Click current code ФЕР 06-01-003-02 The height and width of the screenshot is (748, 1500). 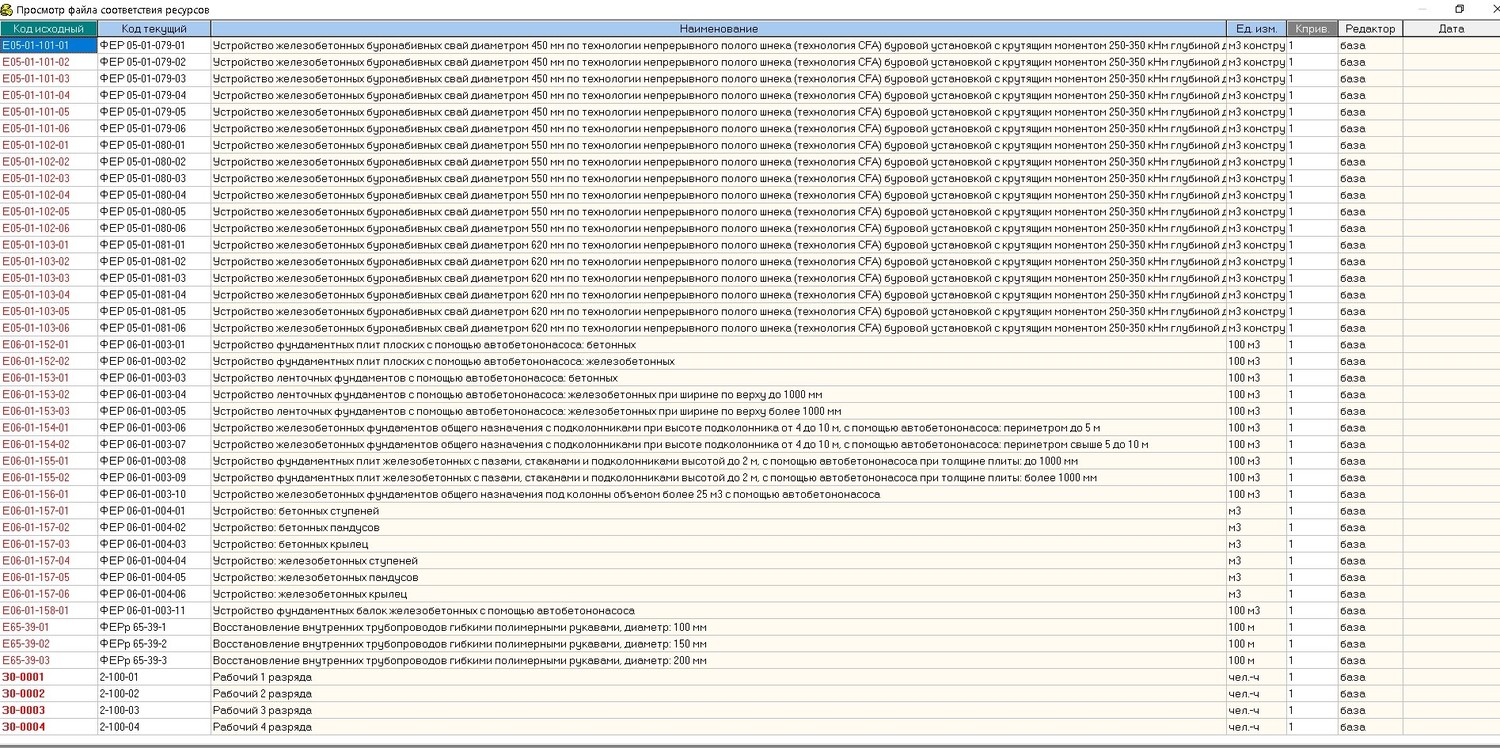click(x=154, y=361)
